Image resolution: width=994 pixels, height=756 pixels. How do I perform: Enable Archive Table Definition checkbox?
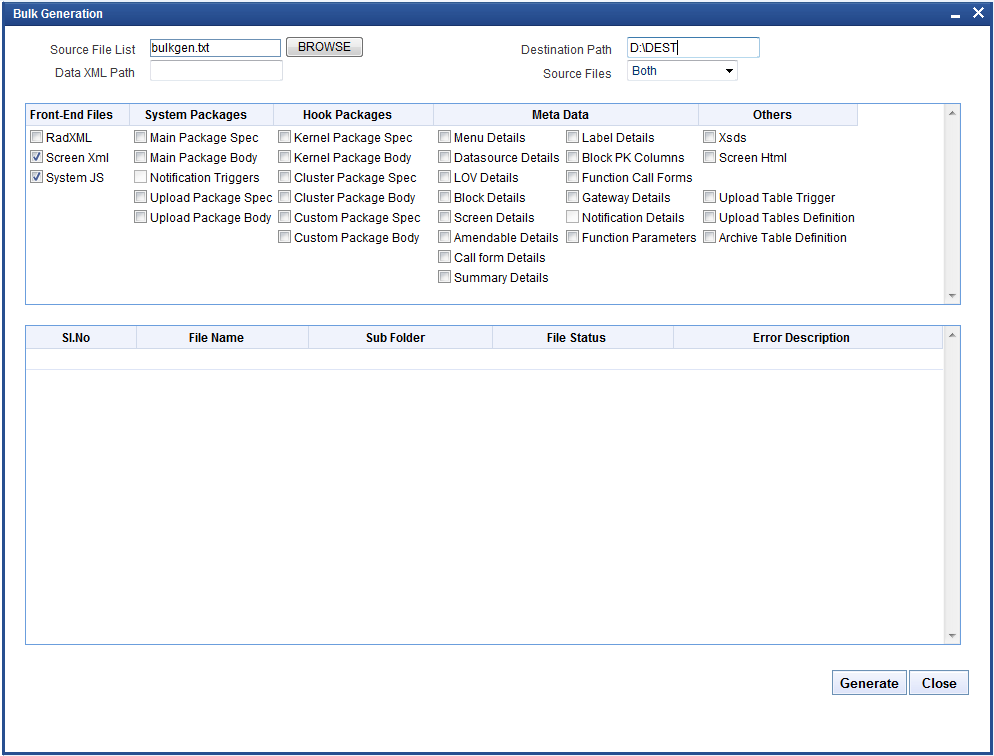tap(709, 237)
